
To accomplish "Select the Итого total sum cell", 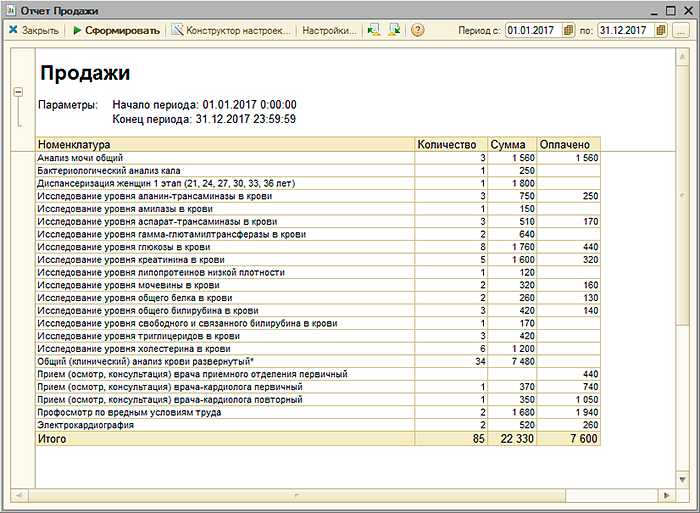I will (516, 439).
